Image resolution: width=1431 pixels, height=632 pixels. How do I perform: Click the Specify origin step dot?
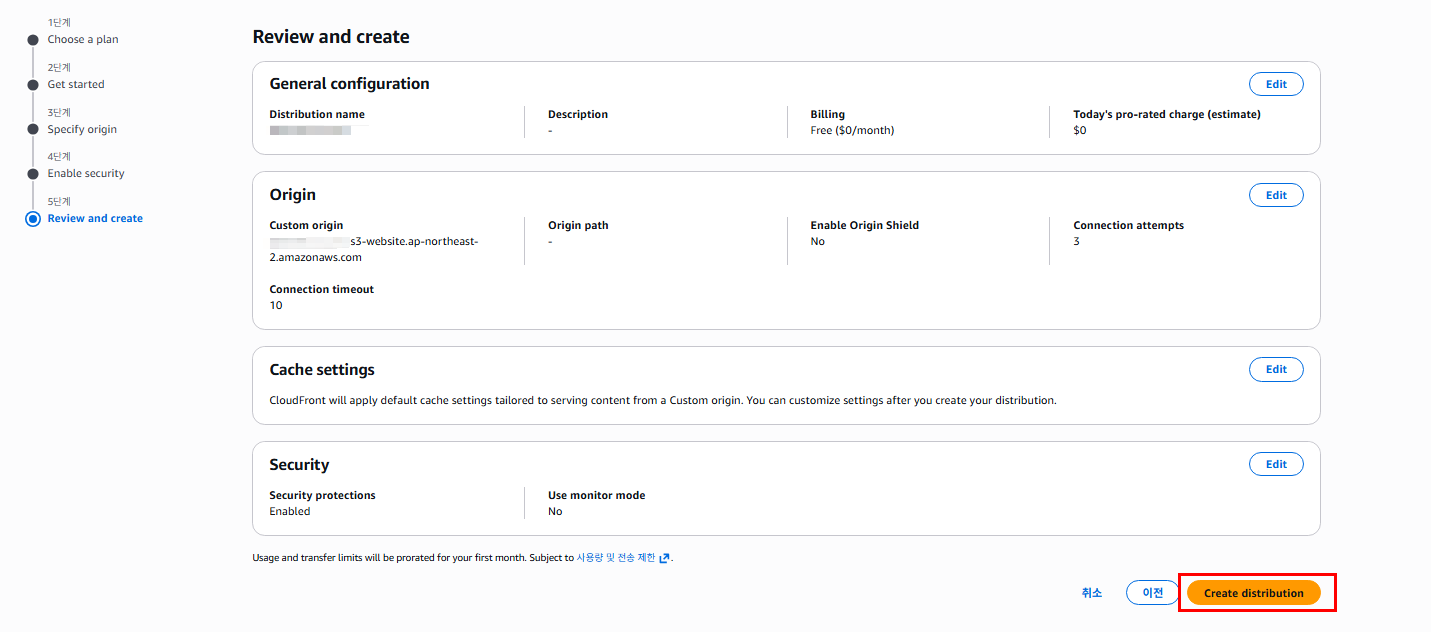pyautogui.click(x=33, y=130)
